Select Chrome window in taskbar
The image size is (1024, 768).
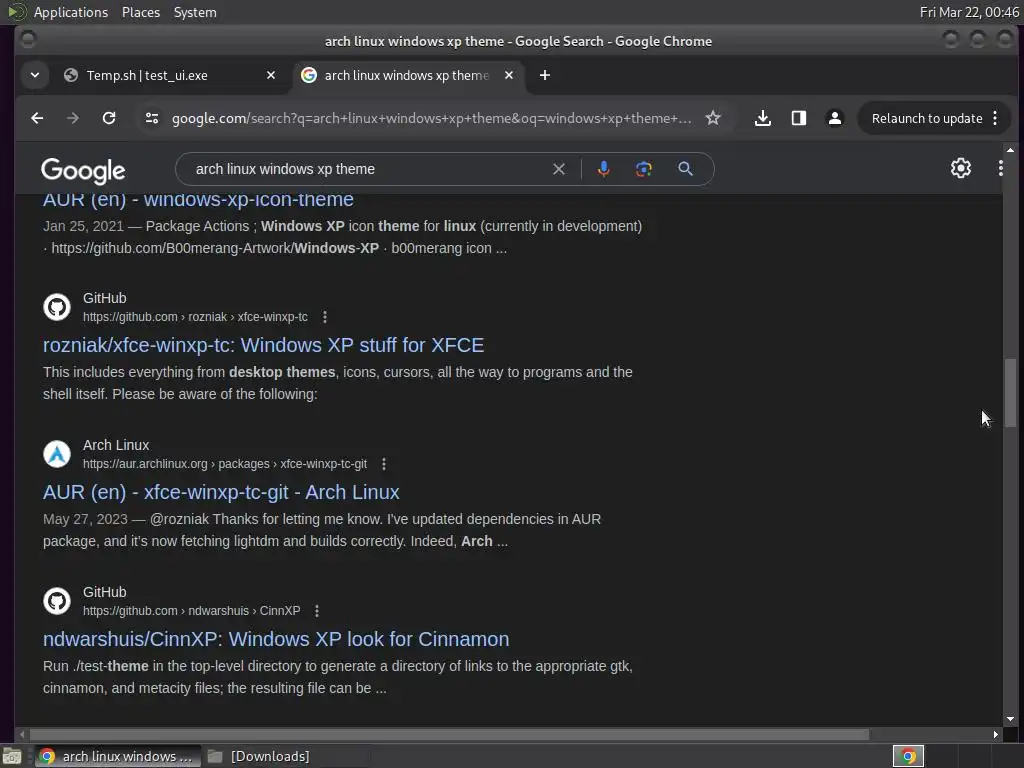(118, 756)
